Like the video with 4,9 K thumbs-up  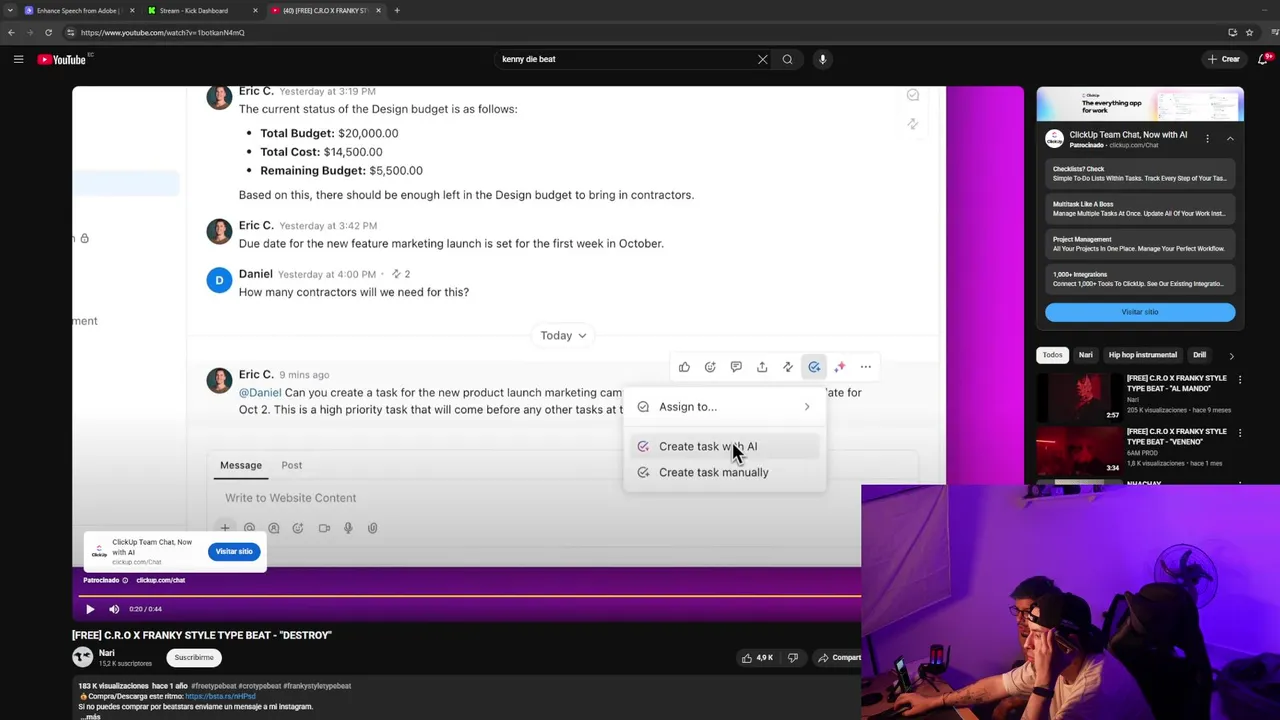[757, 658]
